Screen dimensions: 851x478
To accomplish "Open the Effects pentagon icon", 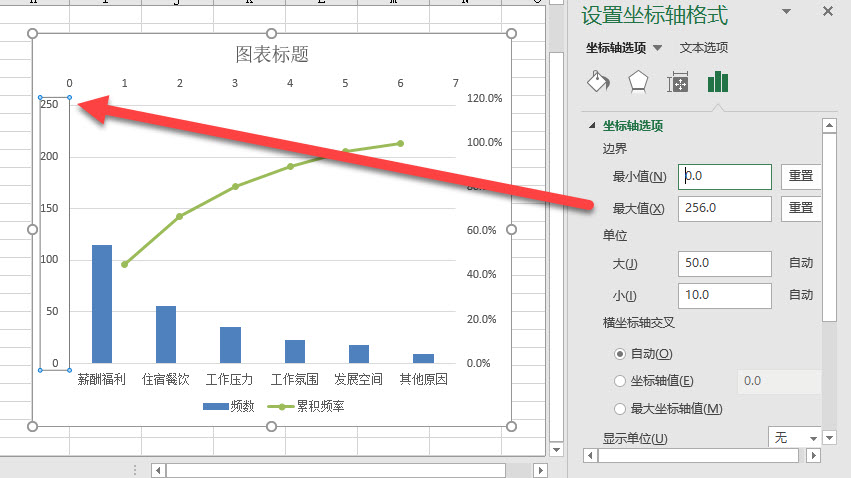I will 638,82.
